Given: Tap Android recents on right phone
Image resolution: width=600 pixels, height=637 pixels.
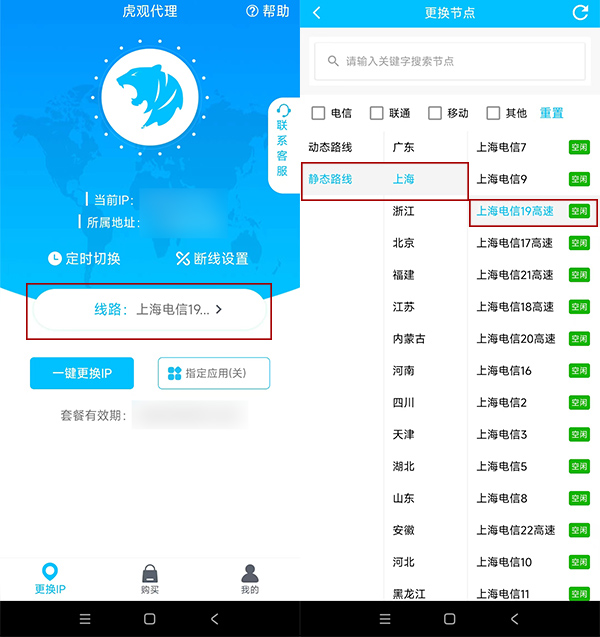Looking at the screenshot, I should pyautogui.click(x=385, y=619).
